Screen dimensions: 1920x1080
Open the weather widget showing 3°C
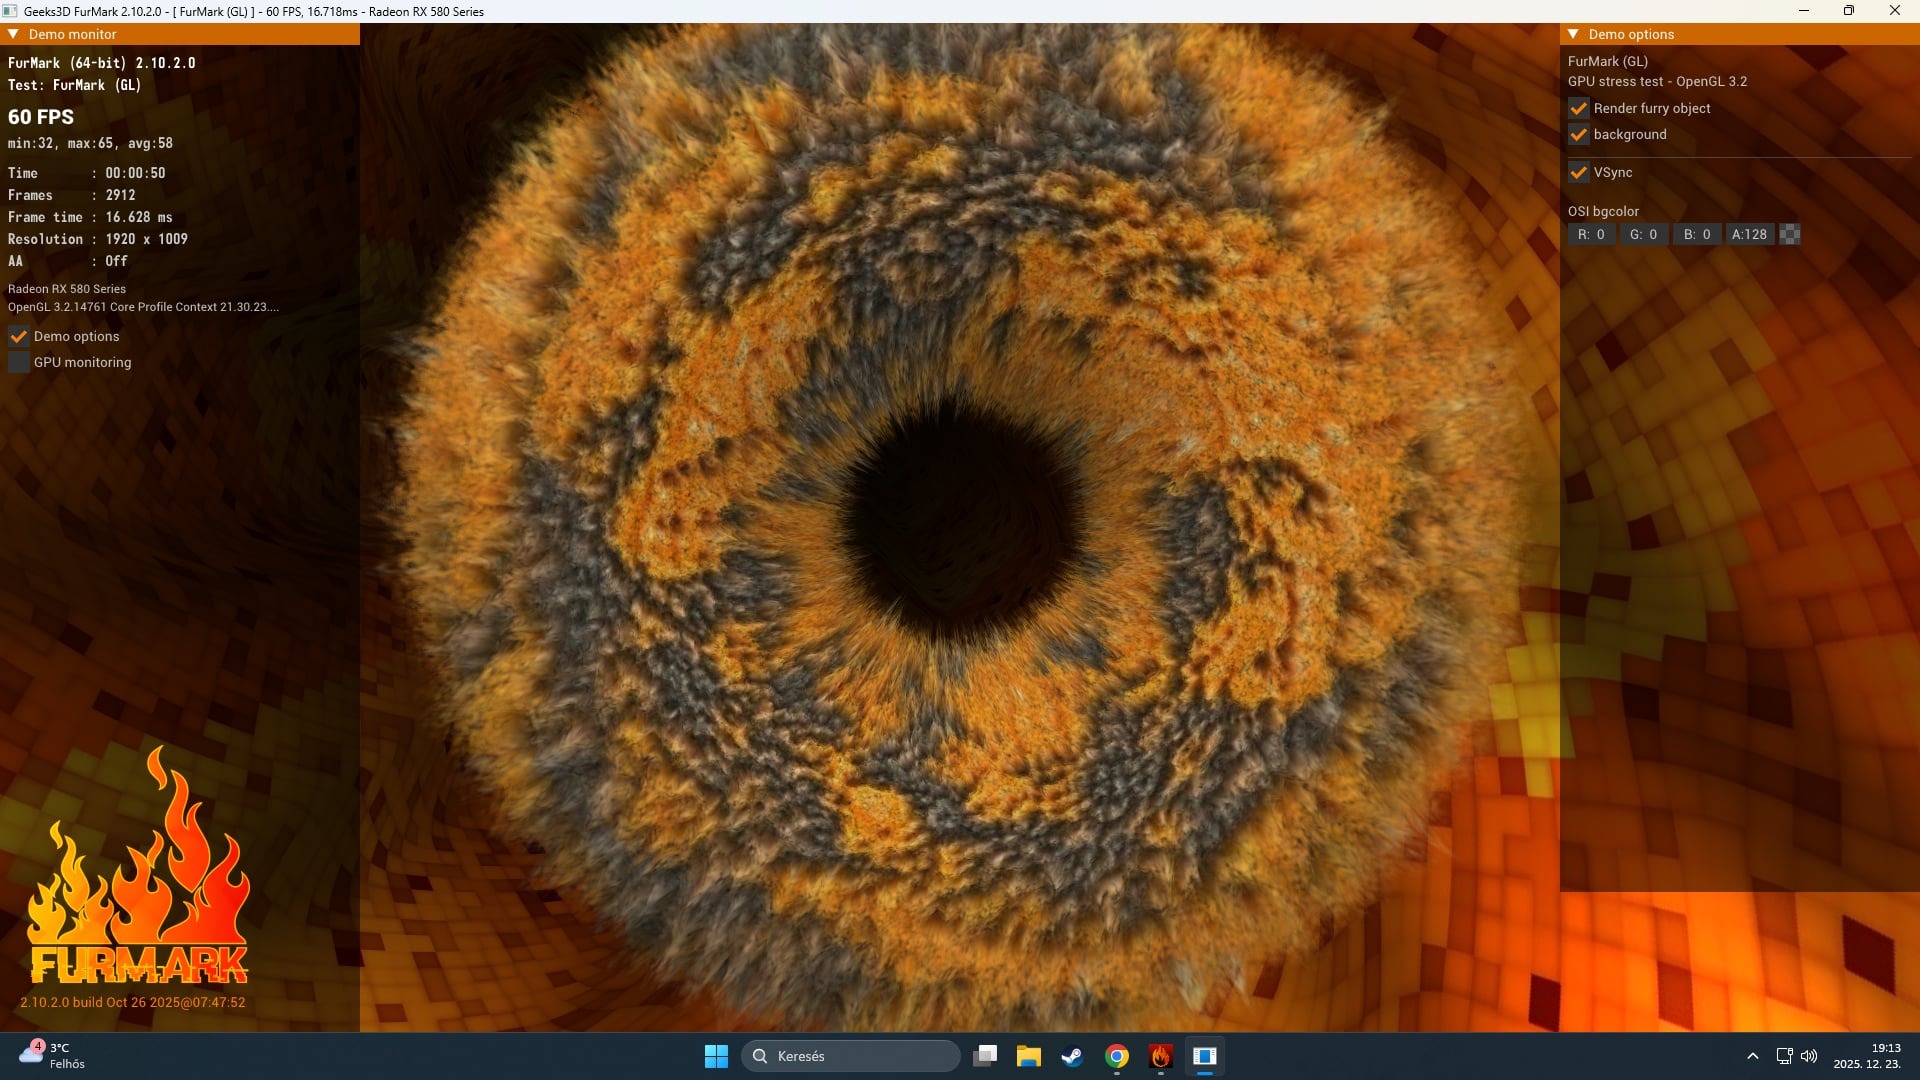click(52, 1055)
